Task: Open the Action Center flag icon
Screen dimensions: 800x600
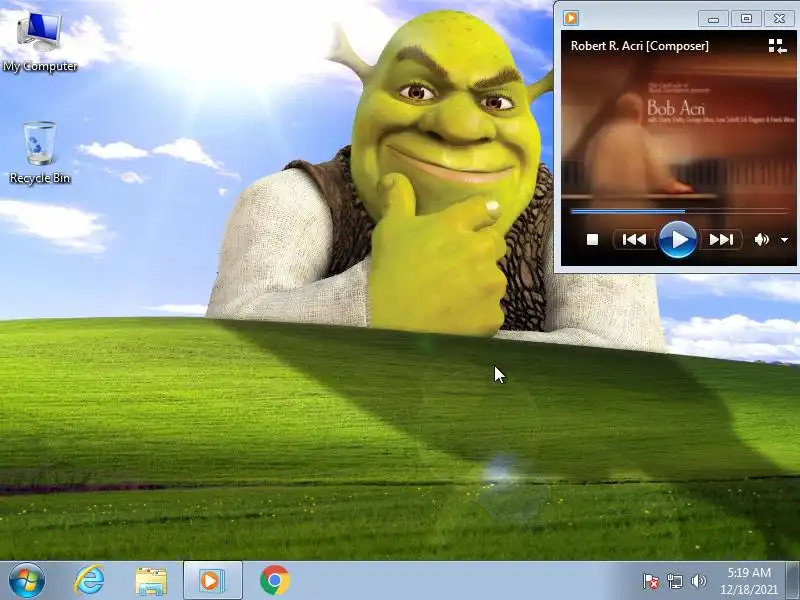Action: coord(651,581)
